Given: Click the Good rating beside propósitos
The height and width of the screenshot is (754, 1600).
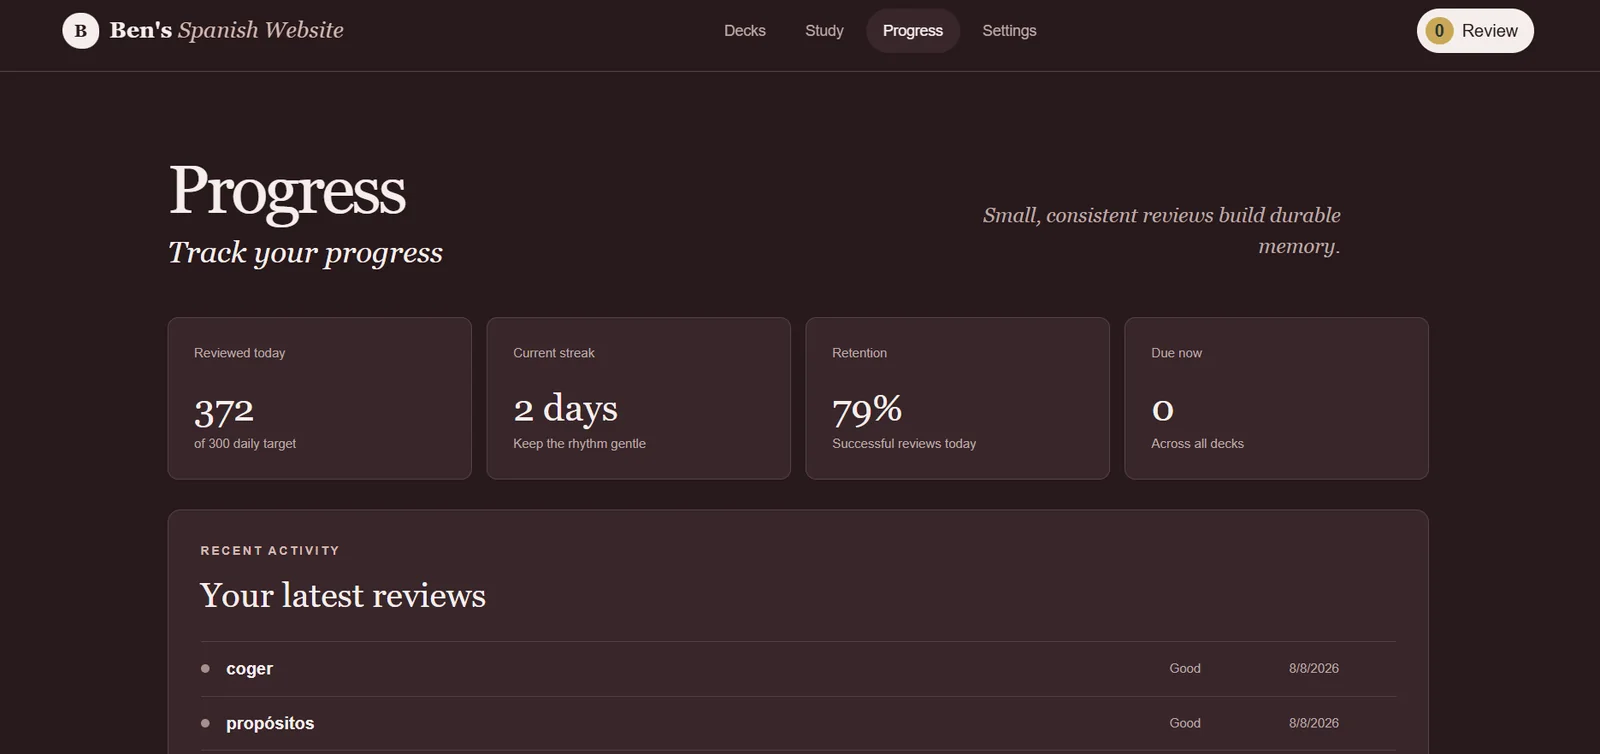Looking at the screenshot, I should [1185, 723].
